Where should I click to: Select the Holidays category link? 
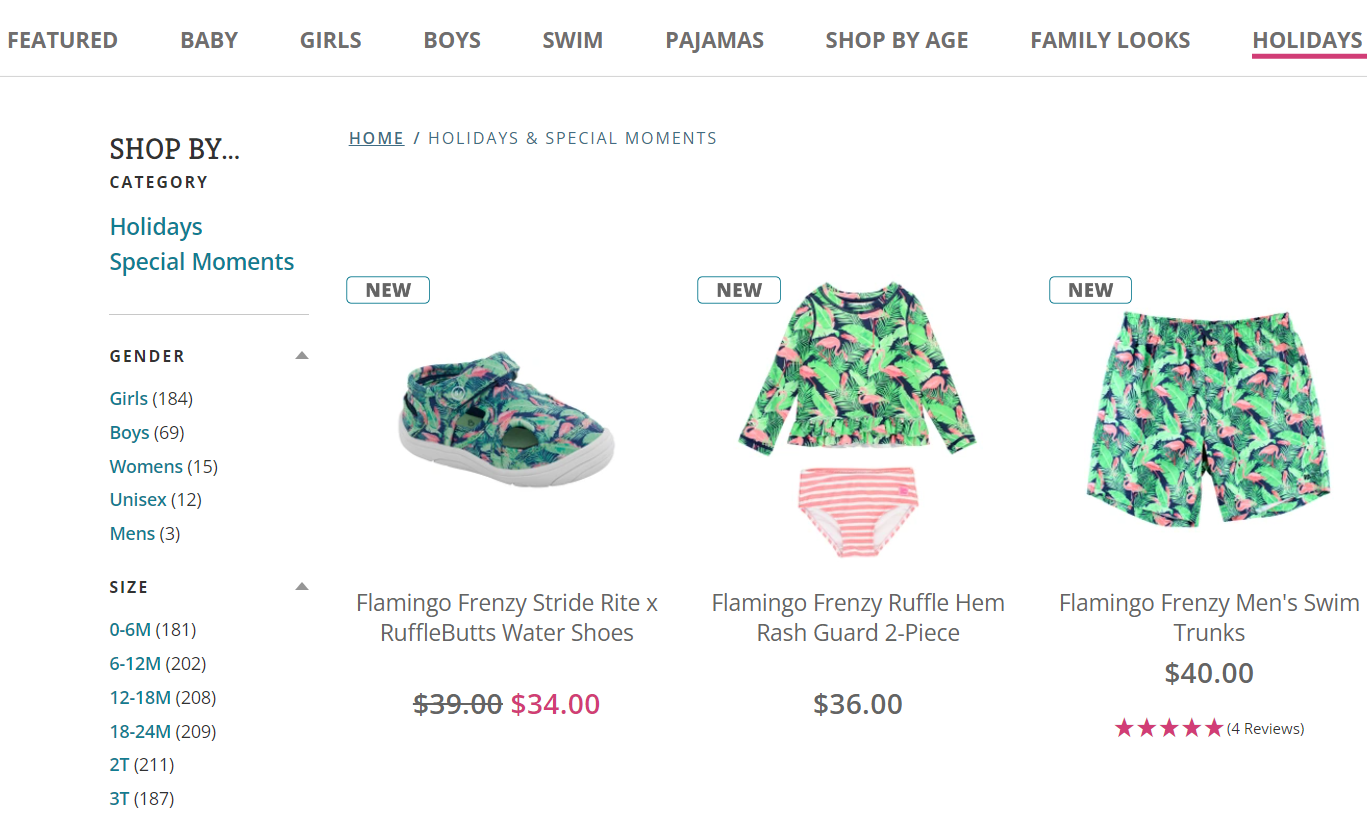coord(156,227)
